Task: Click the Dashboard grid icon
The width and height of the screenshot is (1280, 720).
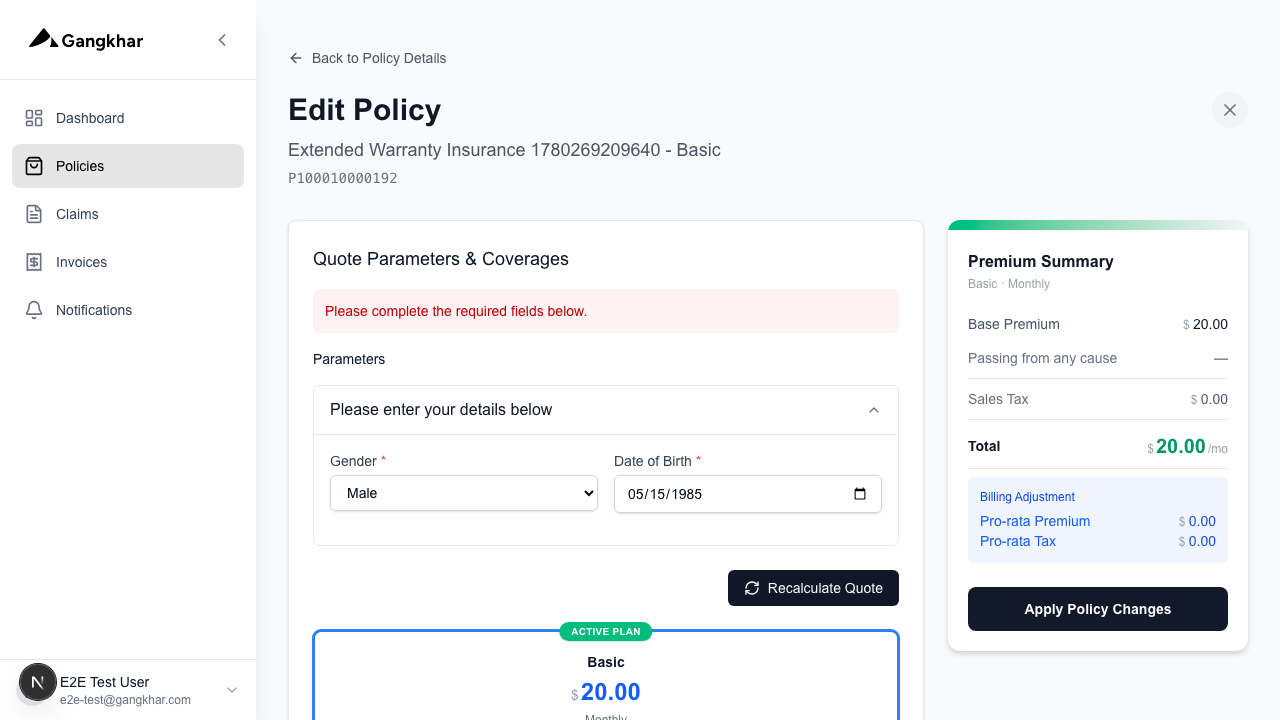Action: pyautogui.click(x=34, y=118)
